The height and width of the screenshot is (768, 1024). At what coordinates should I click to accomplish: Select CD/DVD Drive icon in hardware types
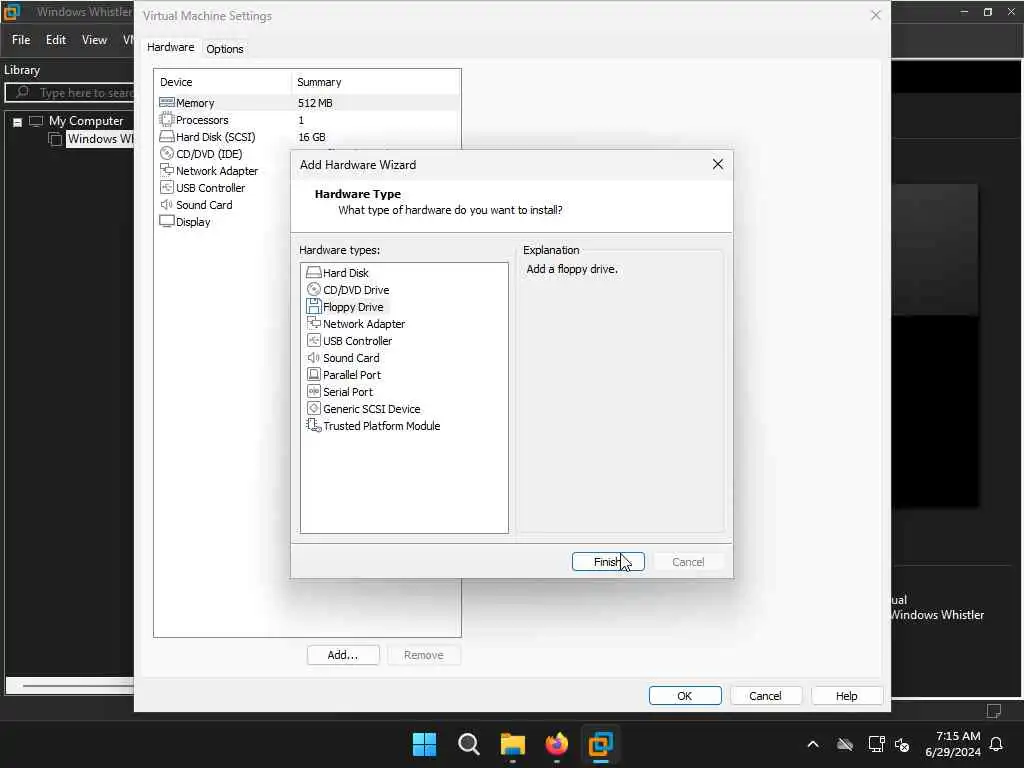[x=313, y=289]
